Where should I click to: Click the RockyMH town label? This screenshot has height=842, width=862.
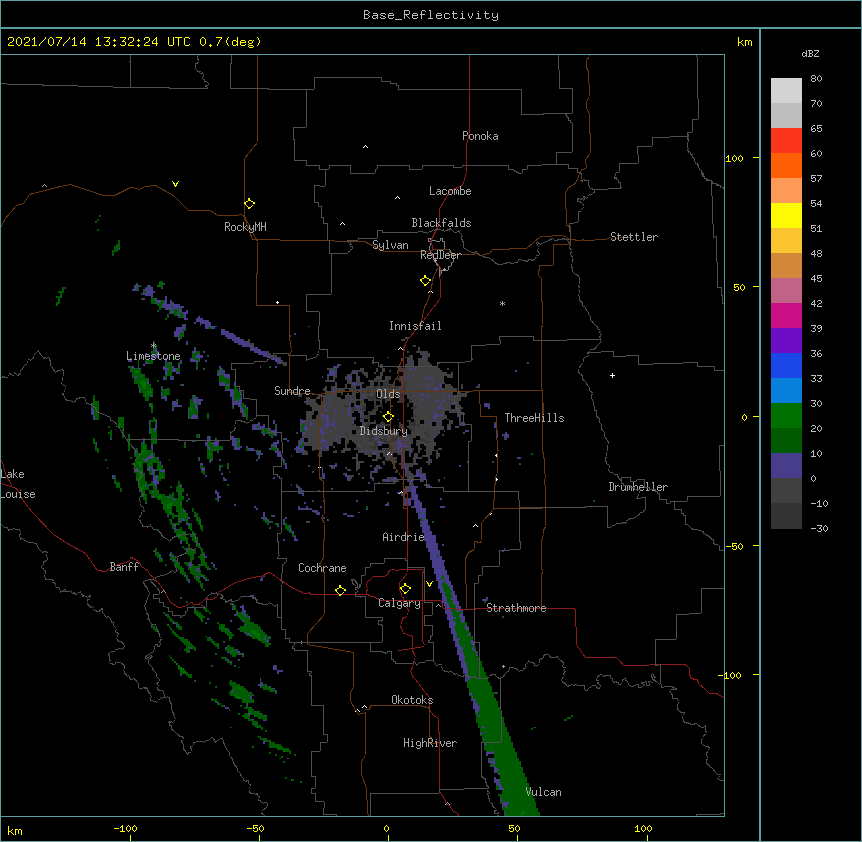point(245,226)
